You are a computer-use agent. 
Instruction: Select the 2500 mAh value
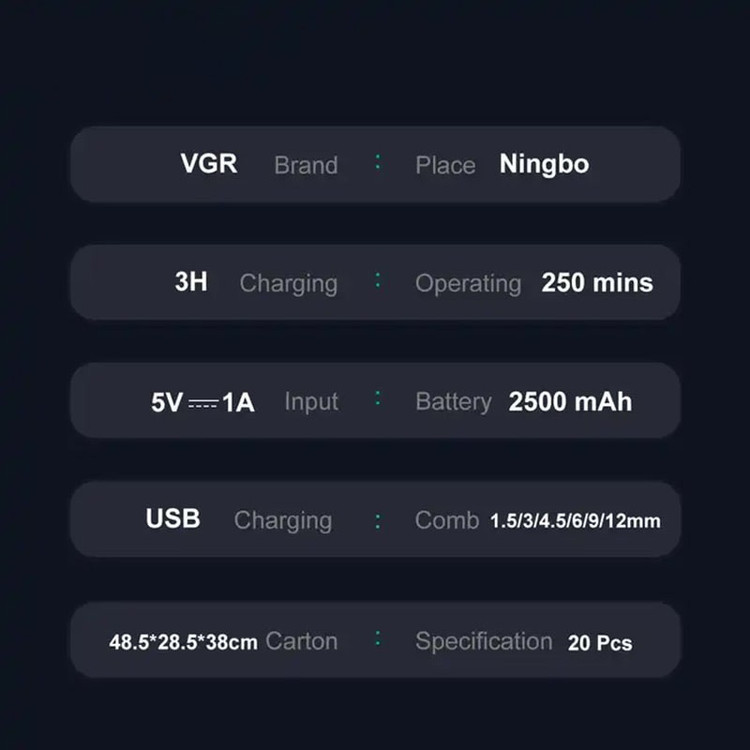[570, 401]
